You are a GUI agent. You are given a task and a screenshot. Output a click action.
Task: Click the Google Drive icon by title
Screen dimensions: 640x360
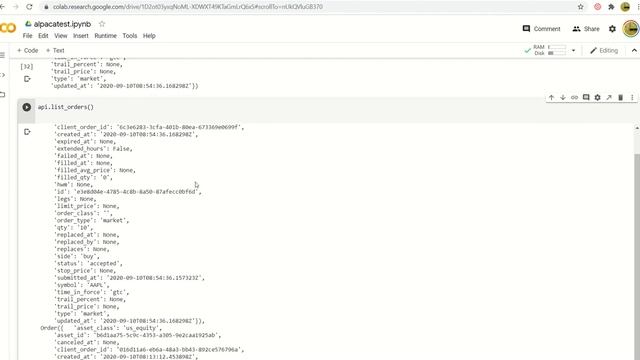(28, 24)
